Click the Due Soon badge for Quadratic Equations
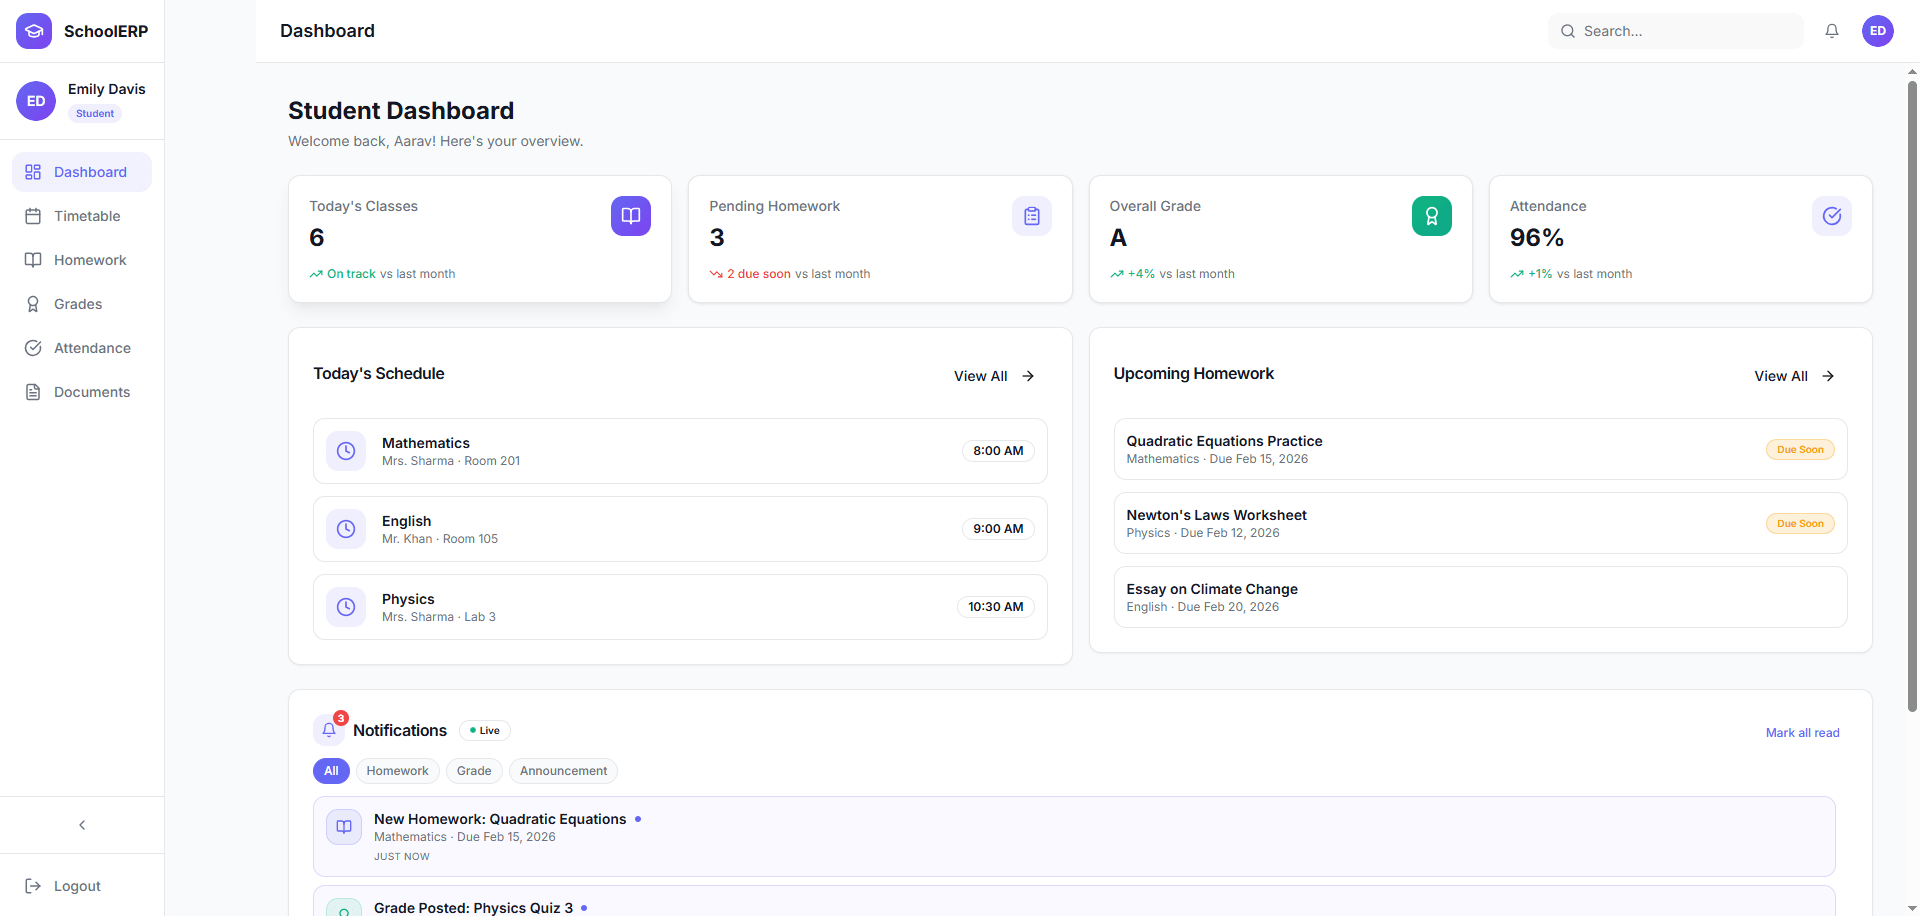1920x916 pixels. click(1800, 450)
